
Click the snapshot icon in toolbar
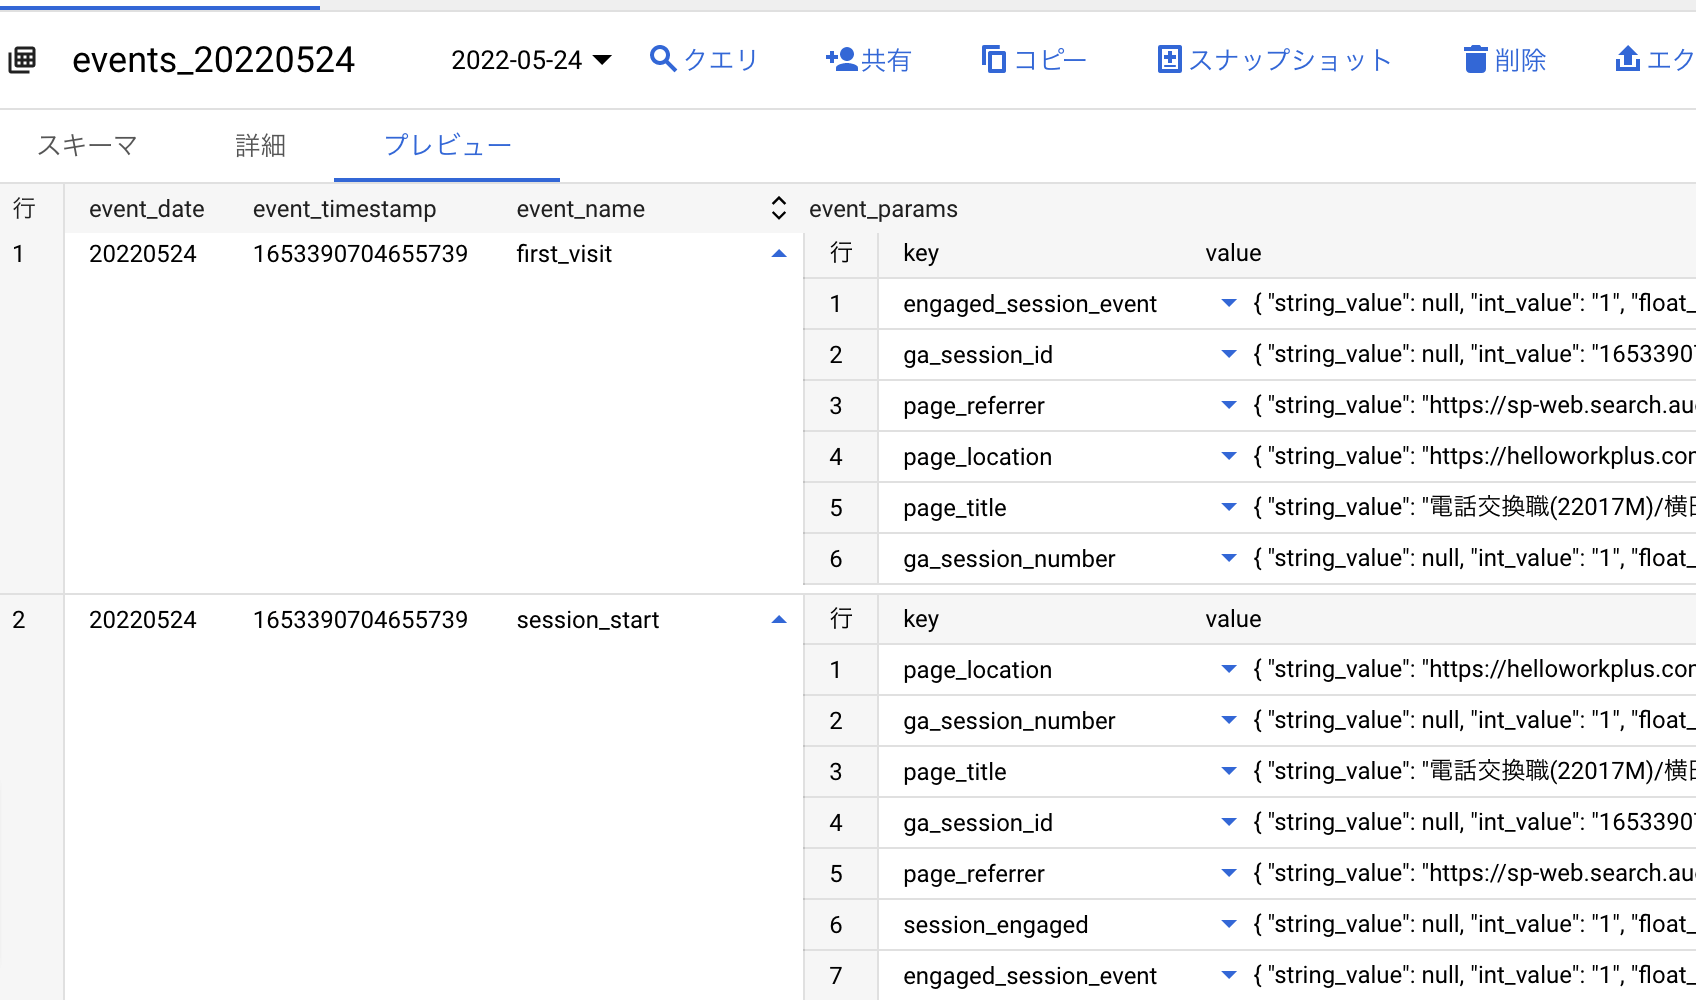1168,60
